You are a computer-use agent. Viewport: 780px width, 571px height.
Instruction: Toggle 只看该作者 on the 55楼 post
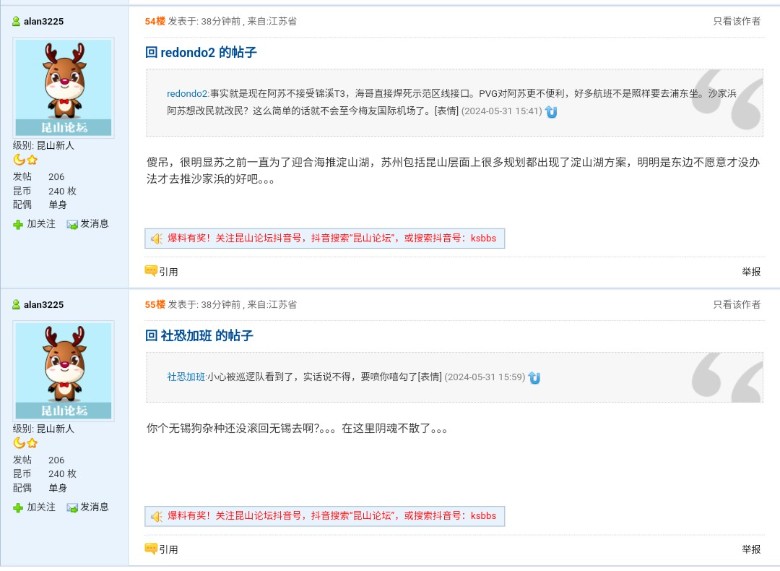tap(736, 304)
